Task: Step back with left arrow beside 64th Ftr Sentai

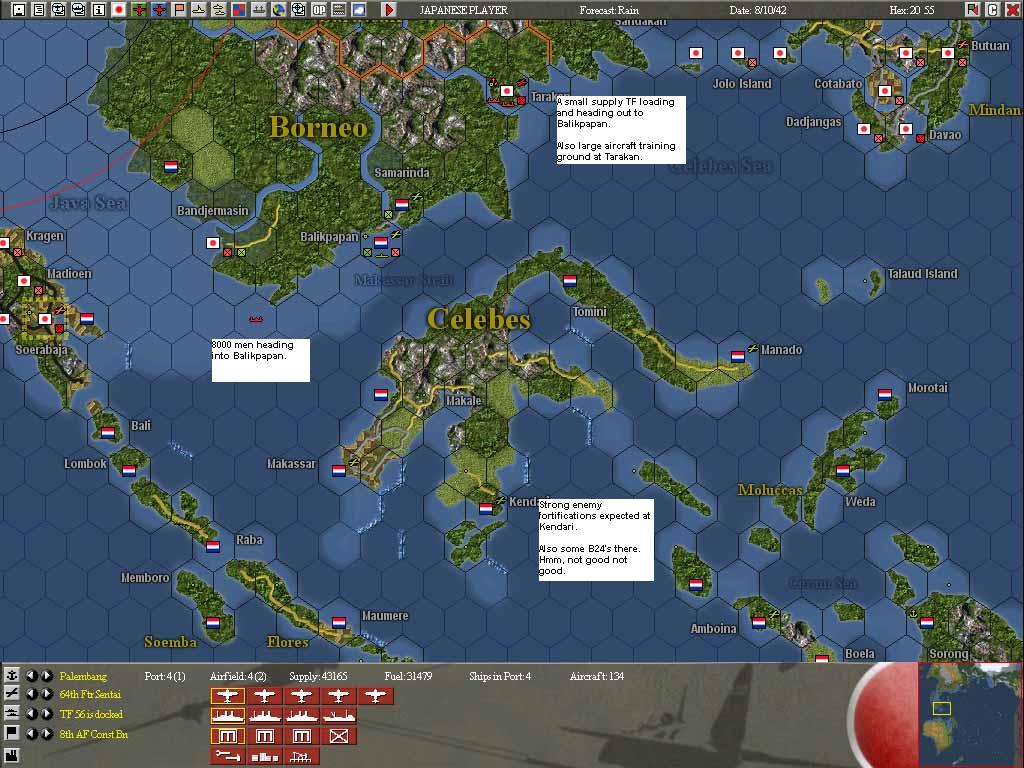Action: click(34, 694)
